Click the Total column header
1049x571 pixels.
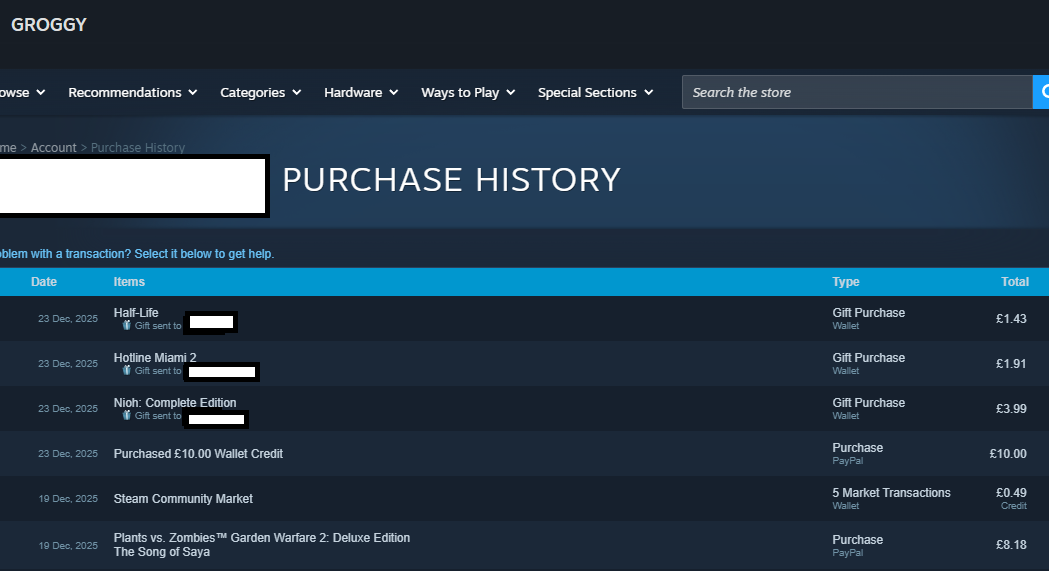pos(1015,282)
